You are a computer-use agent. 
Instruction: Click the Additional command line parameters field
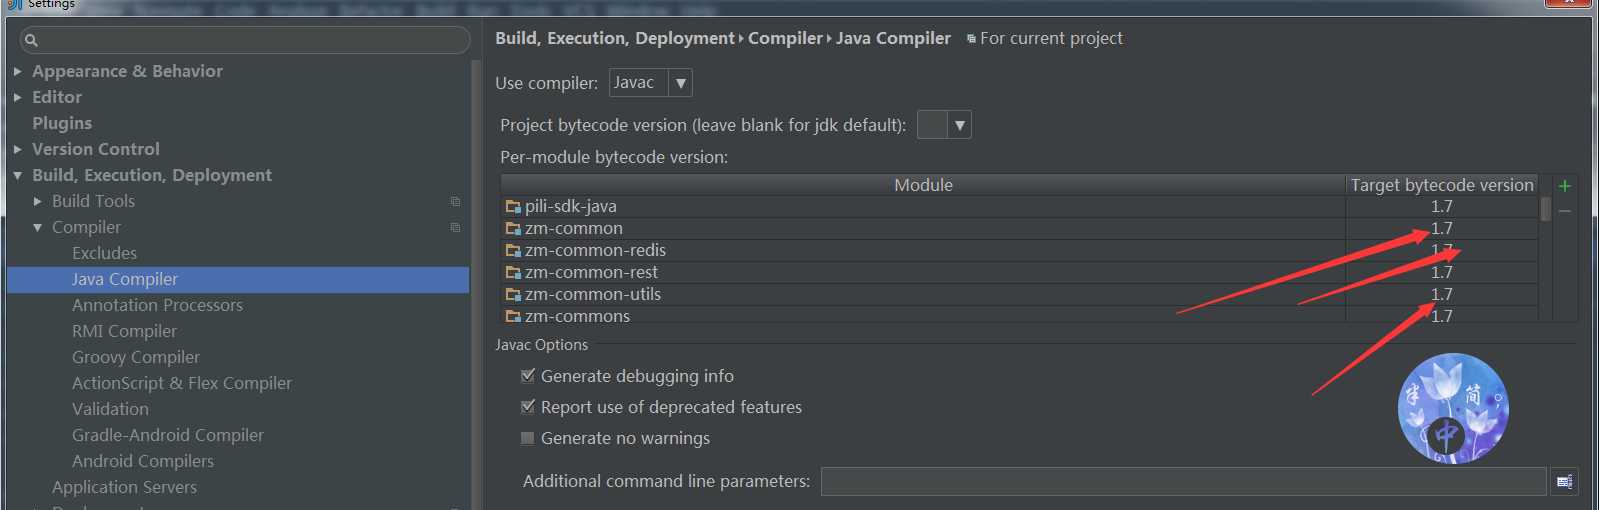pos(1184,481)
